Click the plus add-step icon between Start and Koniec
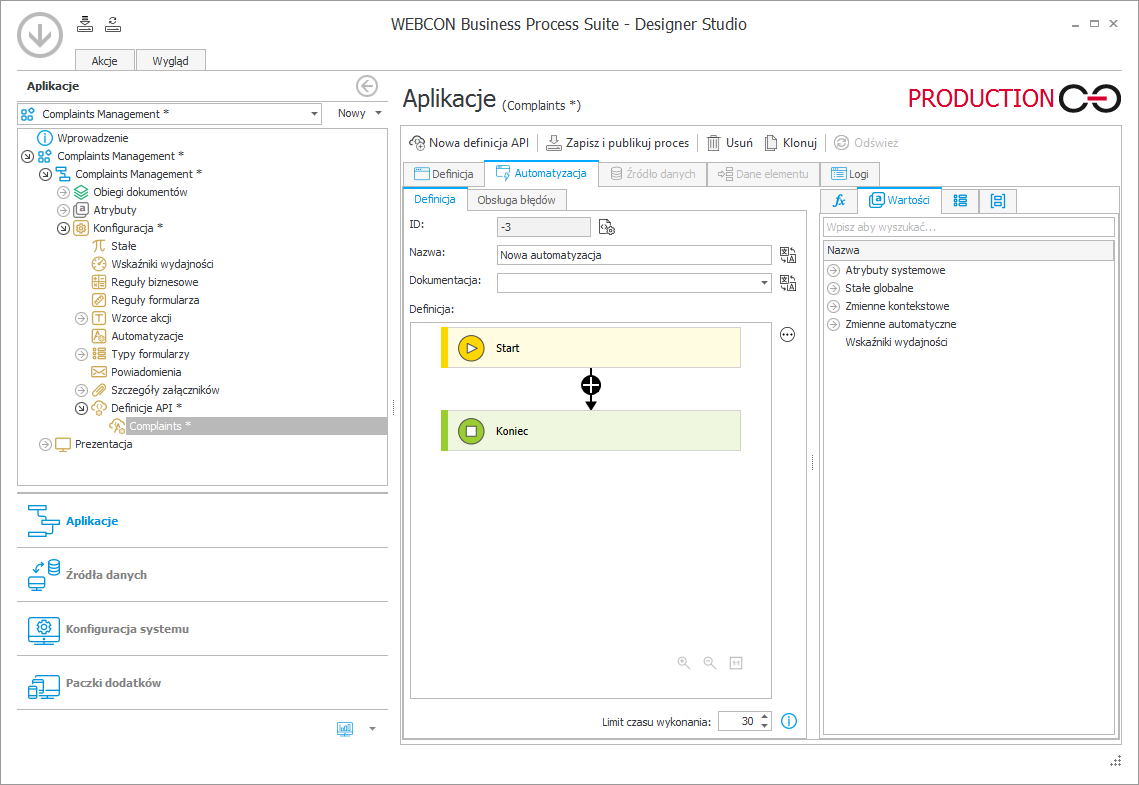The height and width of the screenshot is (785, 1139). (x=591, y=384)
